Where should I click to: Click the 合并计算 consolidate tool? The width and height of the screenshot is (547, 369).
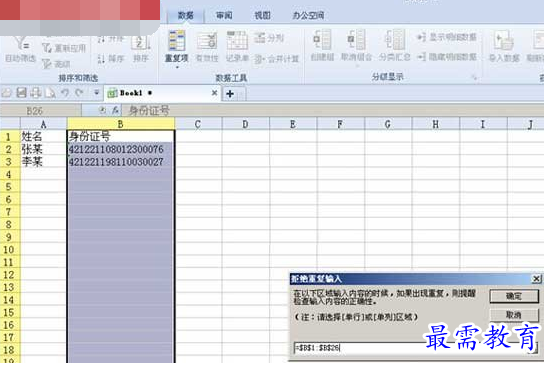click(277, 59)
